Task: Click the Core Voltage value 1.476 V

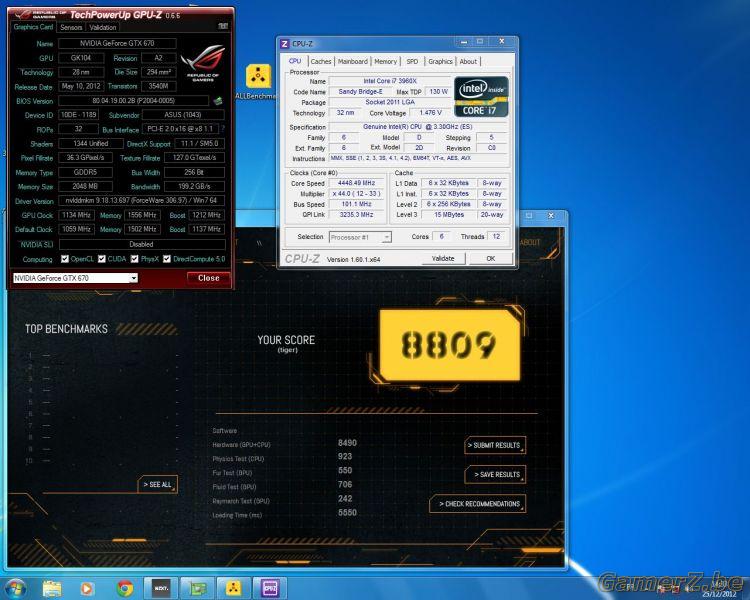Action: click(430, 113)
